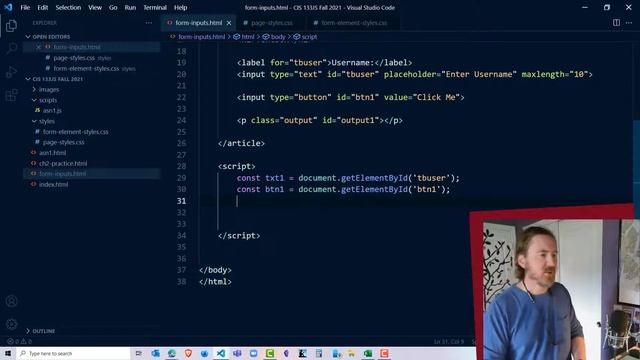
Task: Click the html breadcrumb segment
Action: click(x=244, y=37)
